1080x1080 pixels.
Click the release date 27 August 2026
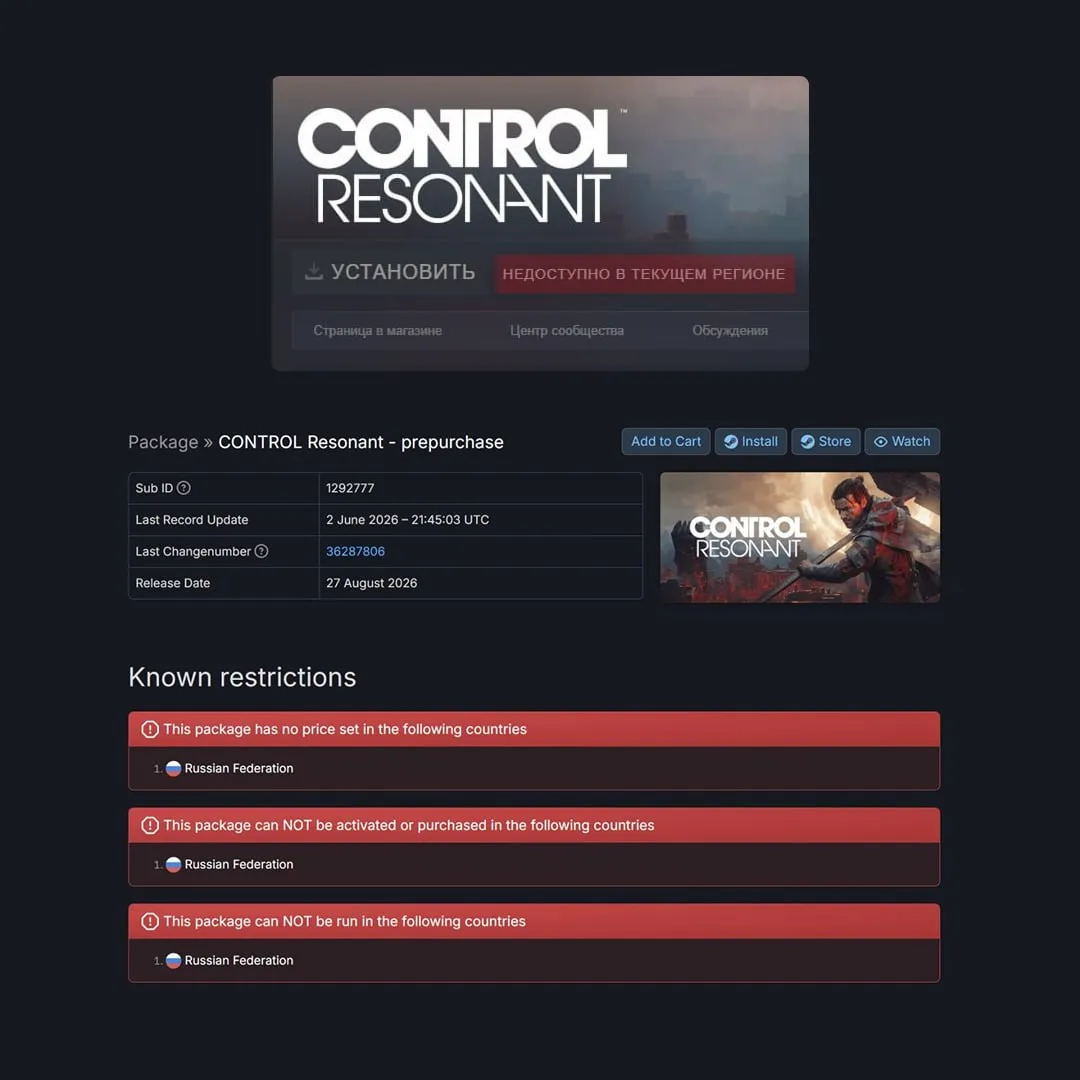click(372, 583)
